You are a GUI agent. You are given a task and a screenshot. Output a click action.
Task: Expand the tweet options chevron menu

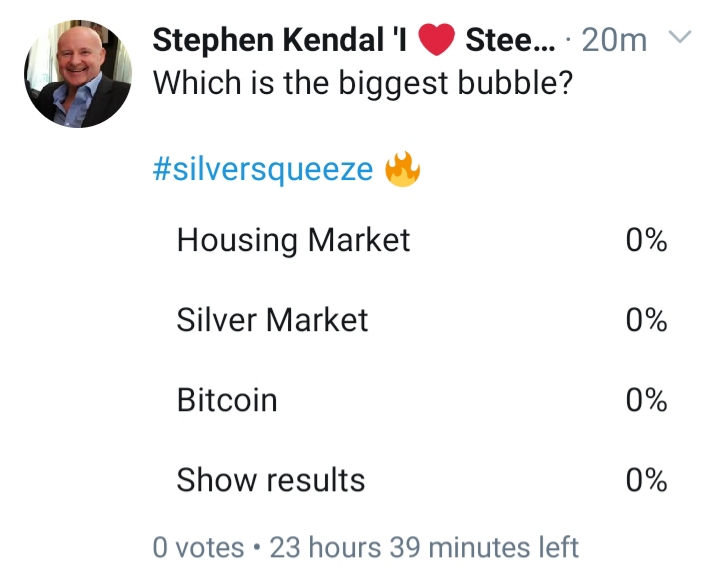680,39
